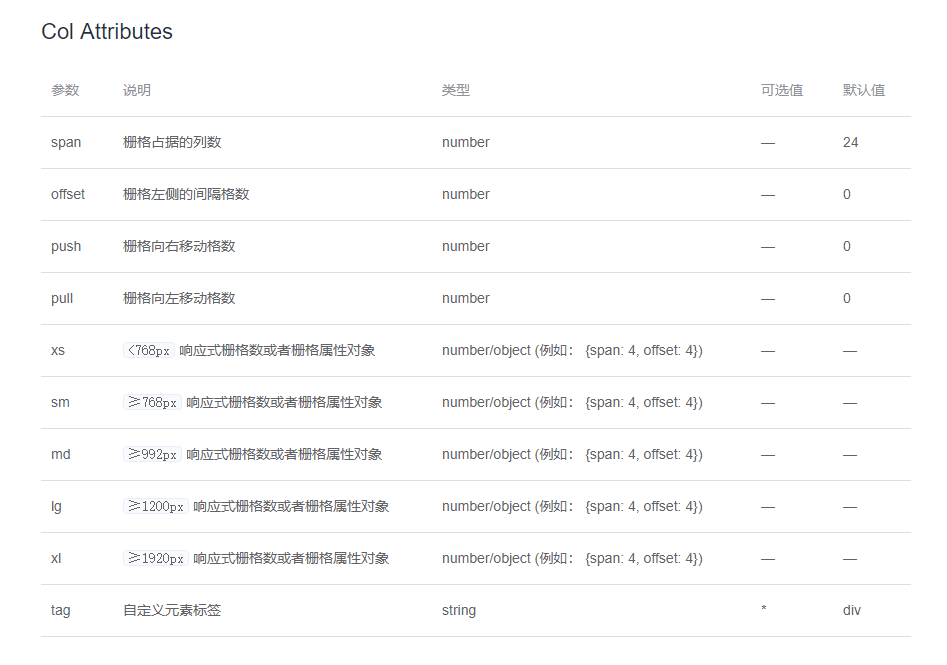Click number/object type in sm row
Viewport: 947px width, 665px height.
click(x=572, y=402)
